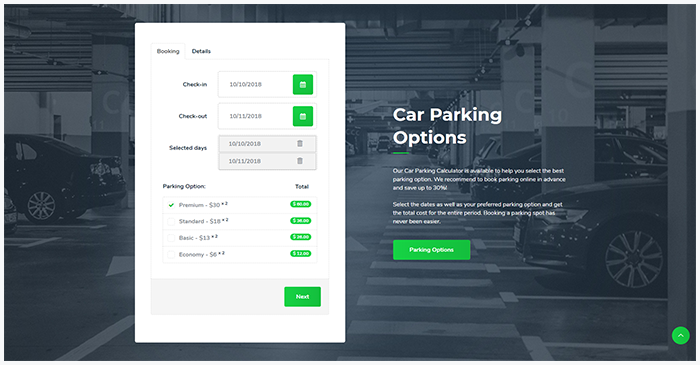This screenshot has width=700, height=365.
Task: Click the $26.00 Basic total badge
Action: point(300,237)
